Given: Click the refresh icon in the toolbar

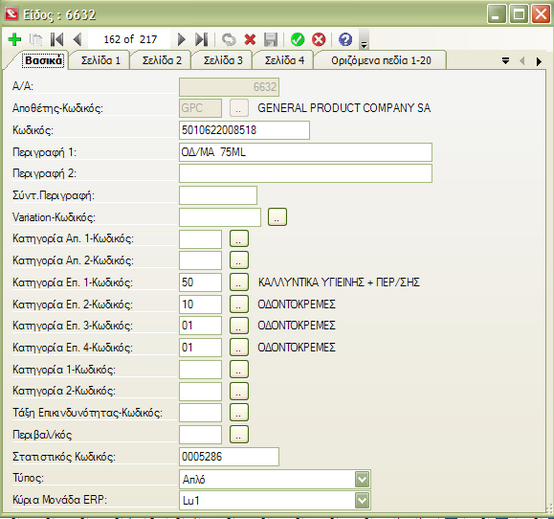Looking at the screenshot, I should point(229,39).
